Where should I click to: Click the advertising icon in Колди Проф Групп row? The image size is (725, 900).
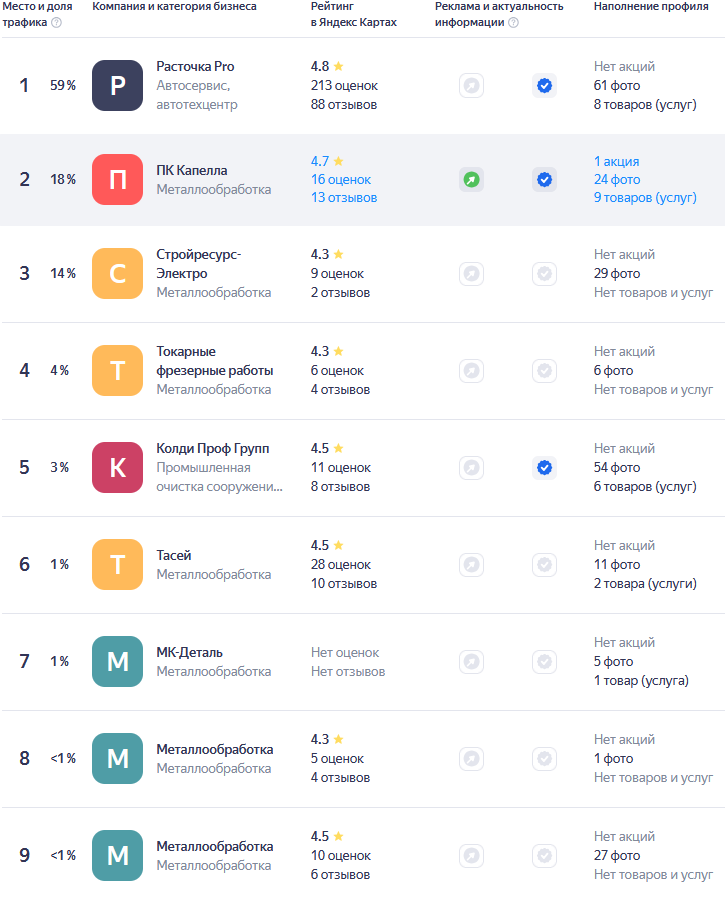(x=471, y=467)
